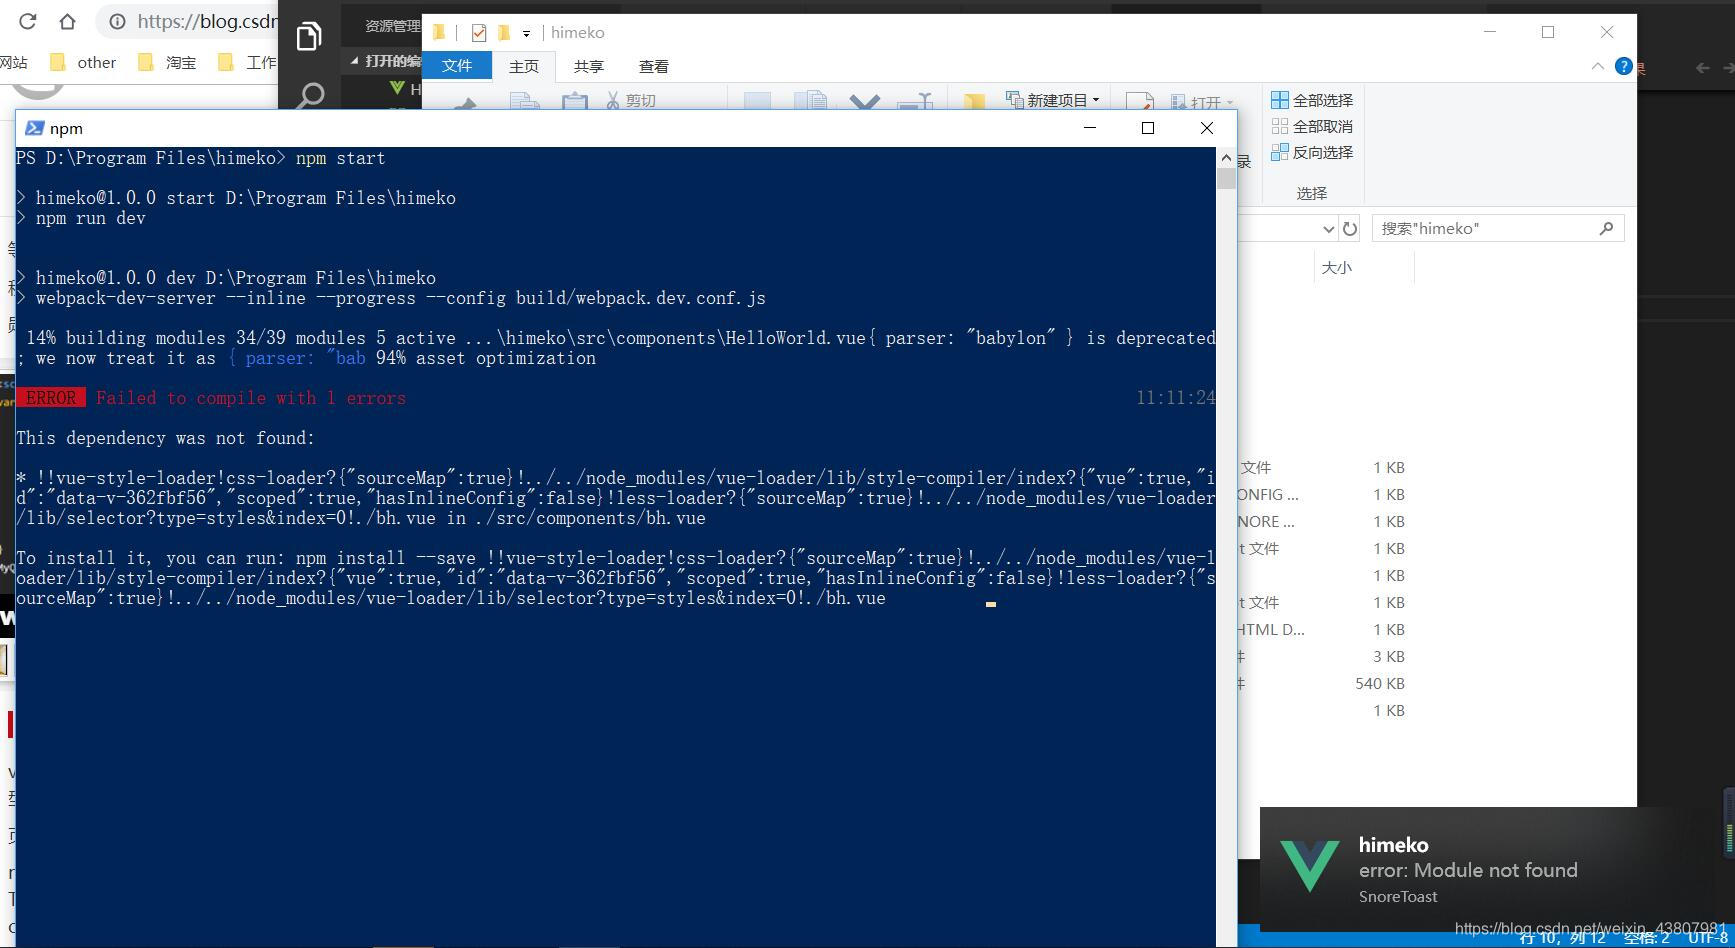Click the Vue logo in notification toast
The width and height of the screenshot is (1735, 948).
pyautogui.click(x=1309, y=866)
